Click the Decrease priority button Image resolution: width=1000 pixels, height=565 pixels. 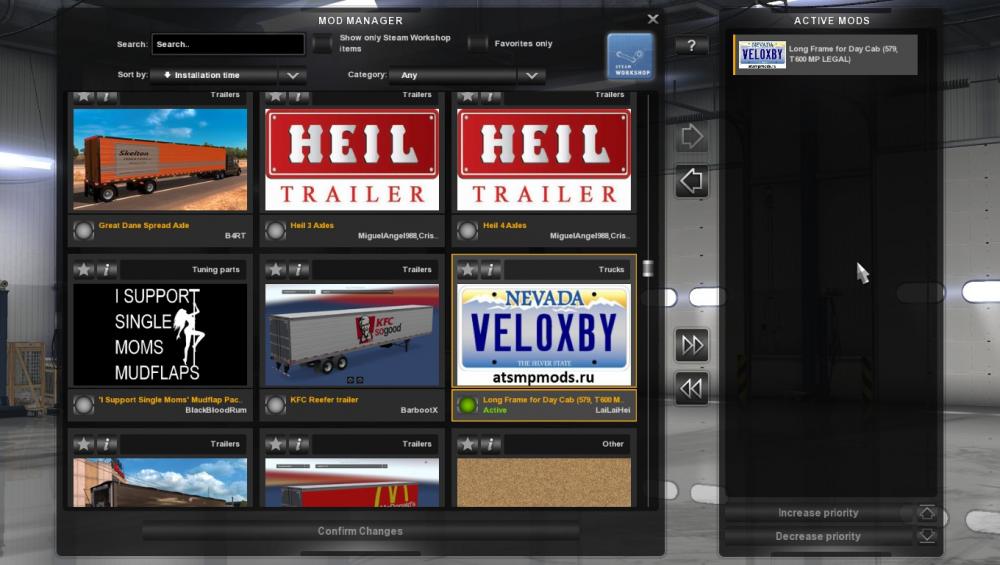coord(818,537)
